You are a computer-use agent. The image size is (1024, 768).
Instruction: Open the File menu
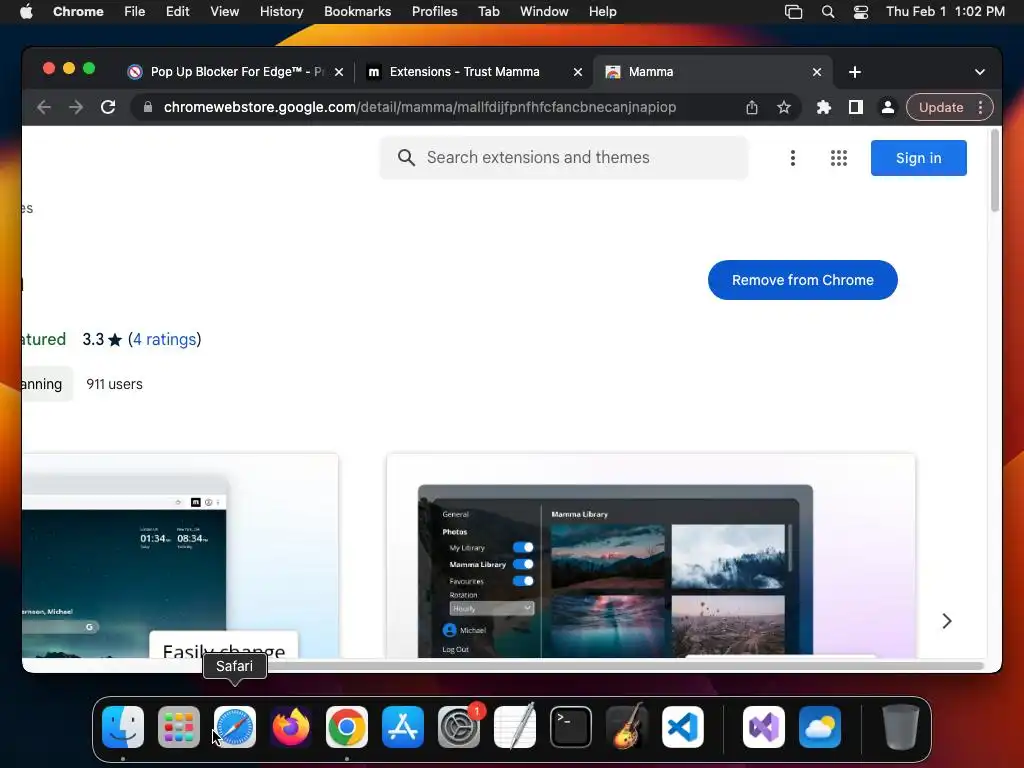tap(135, 12)
